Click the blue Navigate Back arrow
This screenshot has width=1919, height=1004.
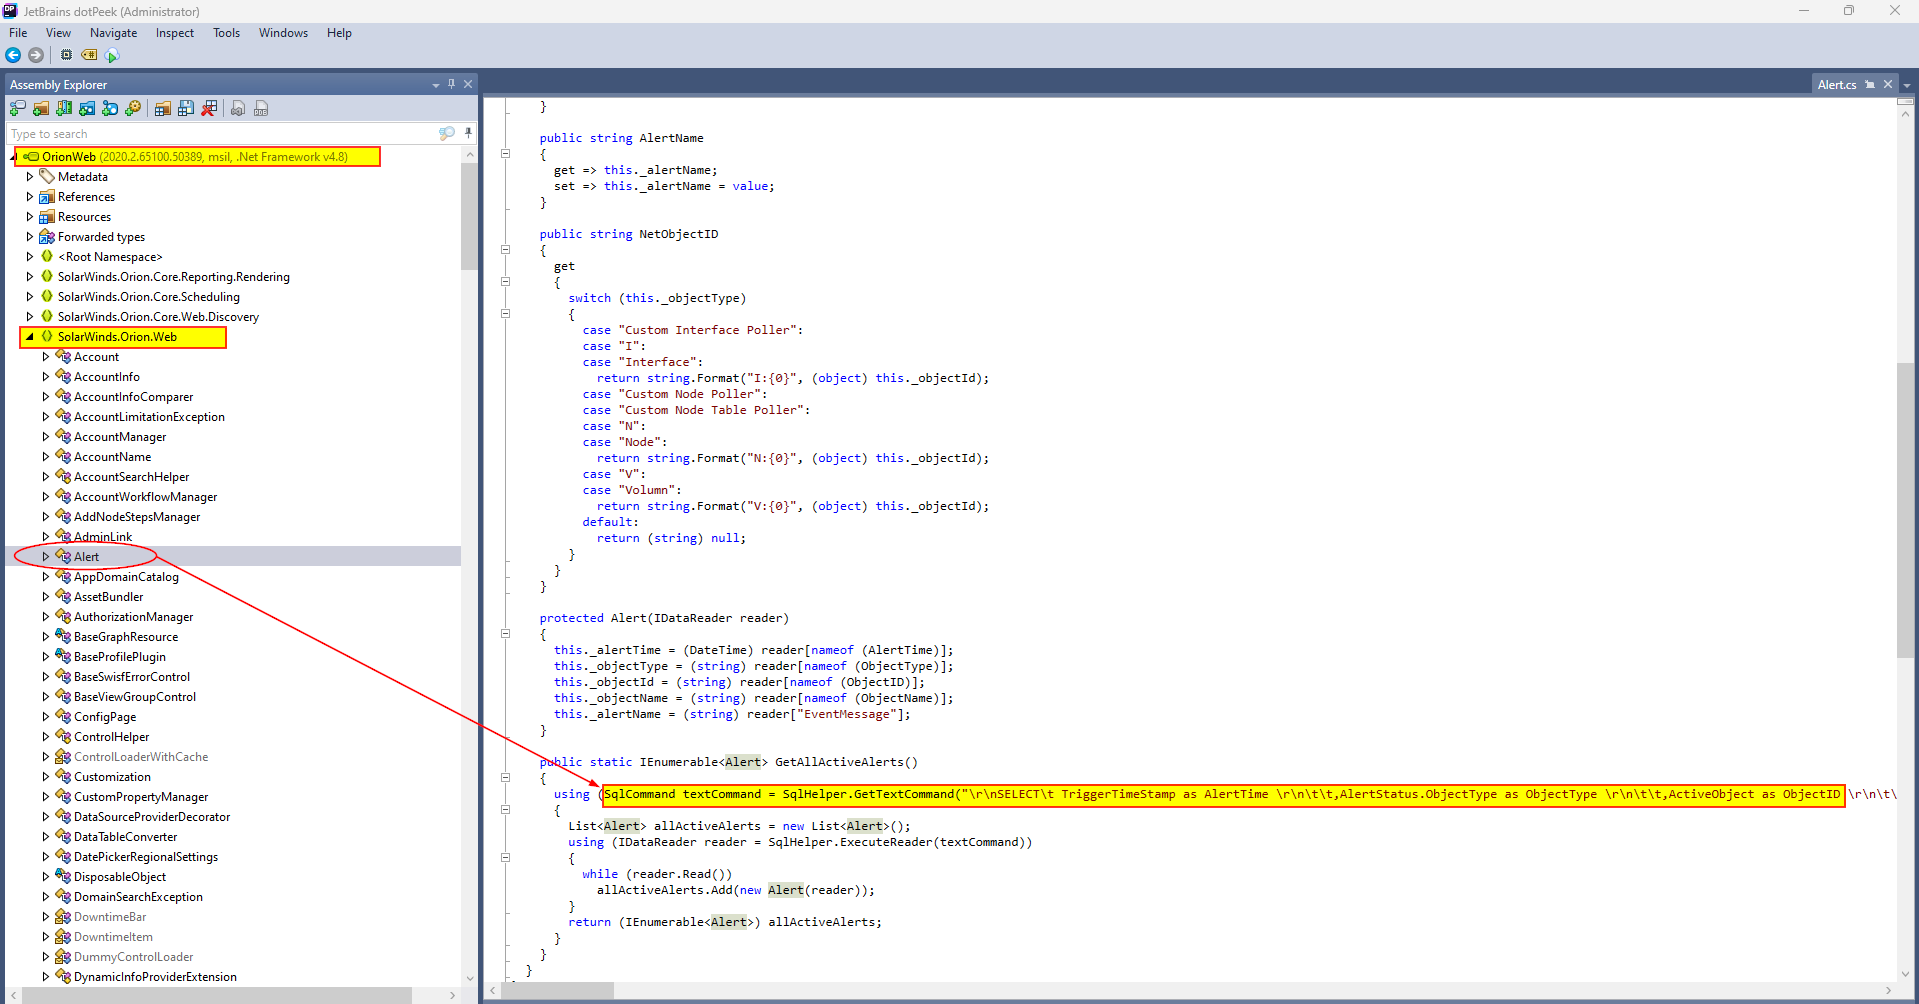pos(13,55)
